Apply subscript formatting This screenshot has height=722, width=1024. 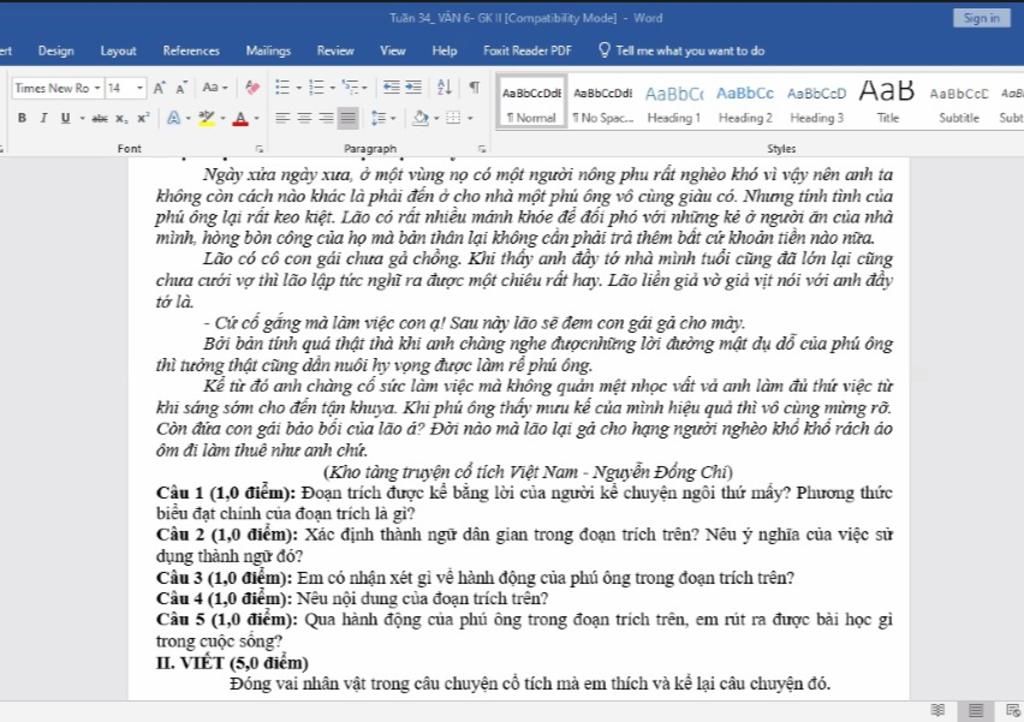121,118
